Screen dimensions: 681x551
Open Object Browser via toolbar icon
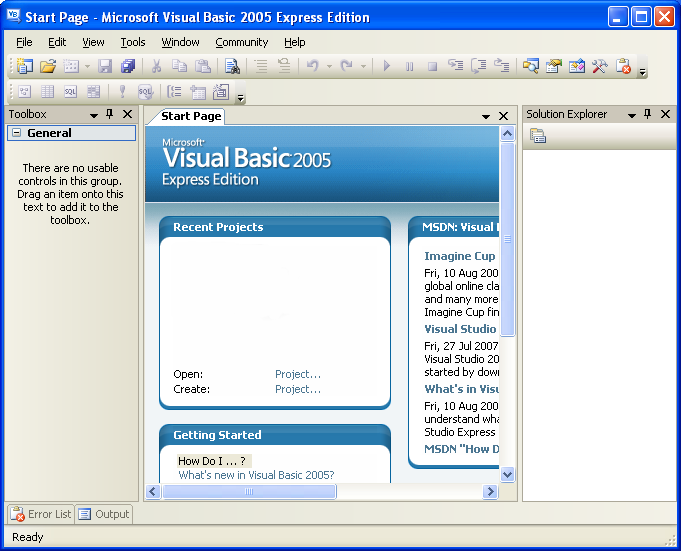577,66
